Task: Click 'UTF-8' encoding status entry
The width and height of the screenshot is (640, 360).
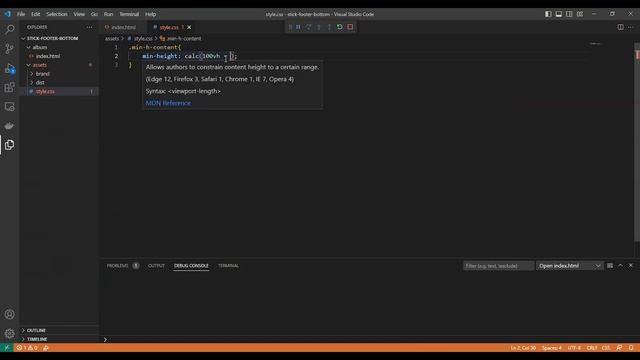Action: tap(574, 348)
